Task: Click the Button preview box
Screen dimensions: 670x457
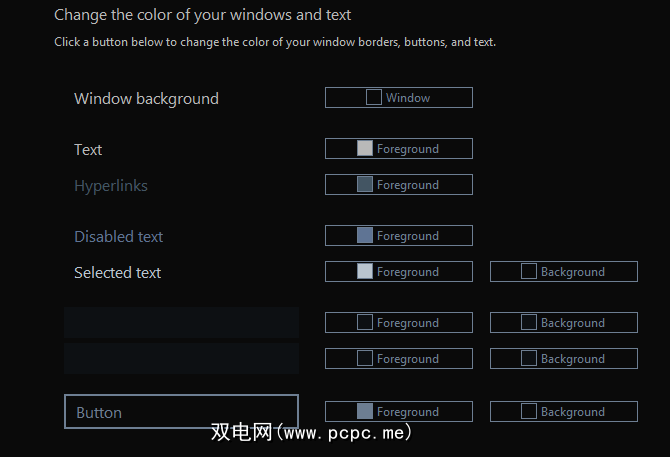Action: pos(181,412)
